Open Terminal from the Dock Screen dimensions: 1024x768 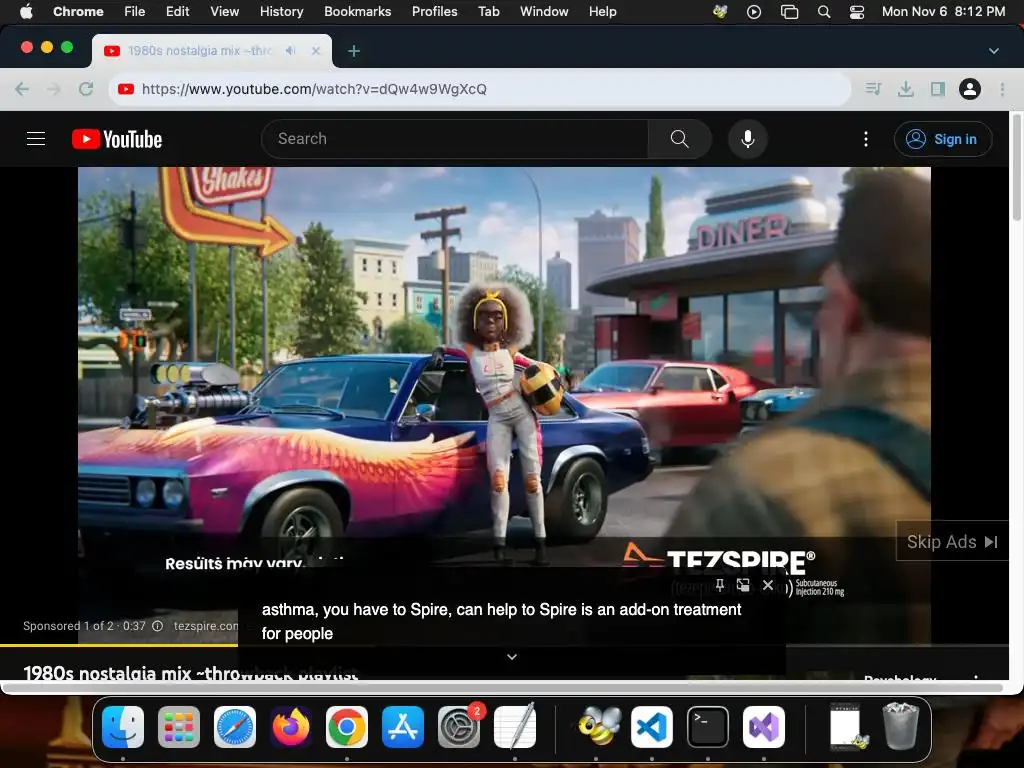click(x=708, y=727)
